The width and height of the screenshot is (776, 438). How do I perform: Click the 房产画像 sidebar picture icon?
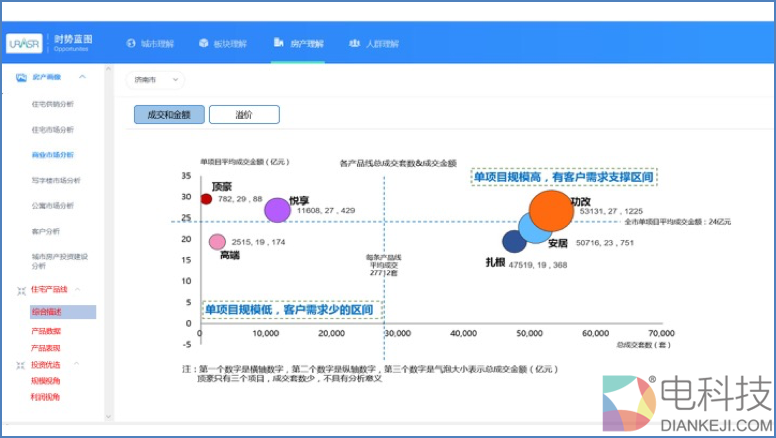pyautogui.click(x=20, y=78)
